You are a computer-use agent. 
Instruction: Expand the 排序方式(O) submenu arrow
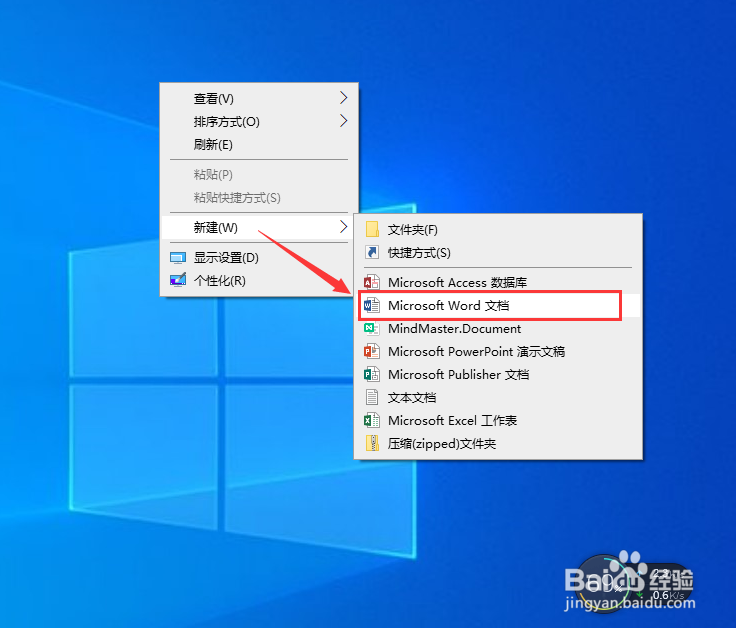click(x=344, y=121)
